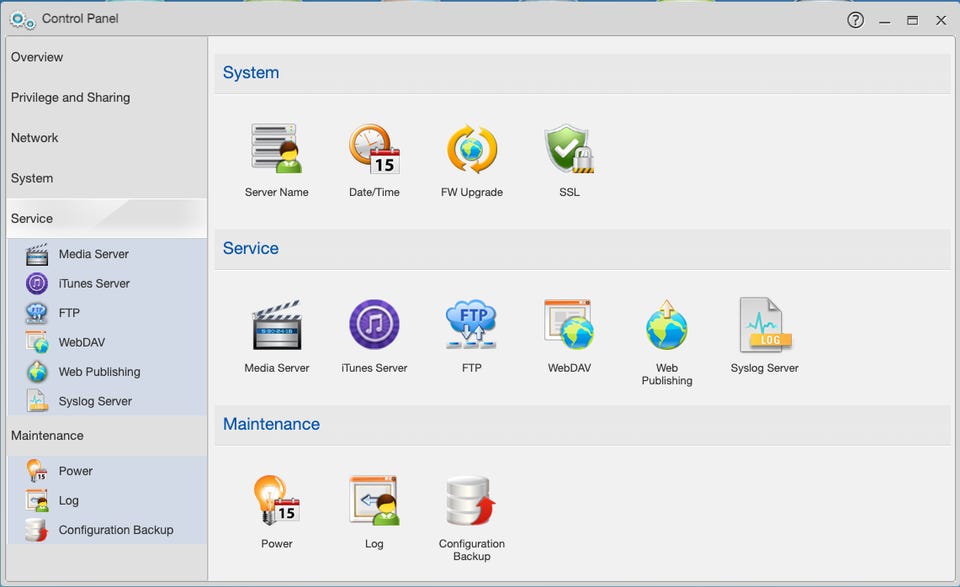Open the Server Name settings icon

click(x=276, y=149)
